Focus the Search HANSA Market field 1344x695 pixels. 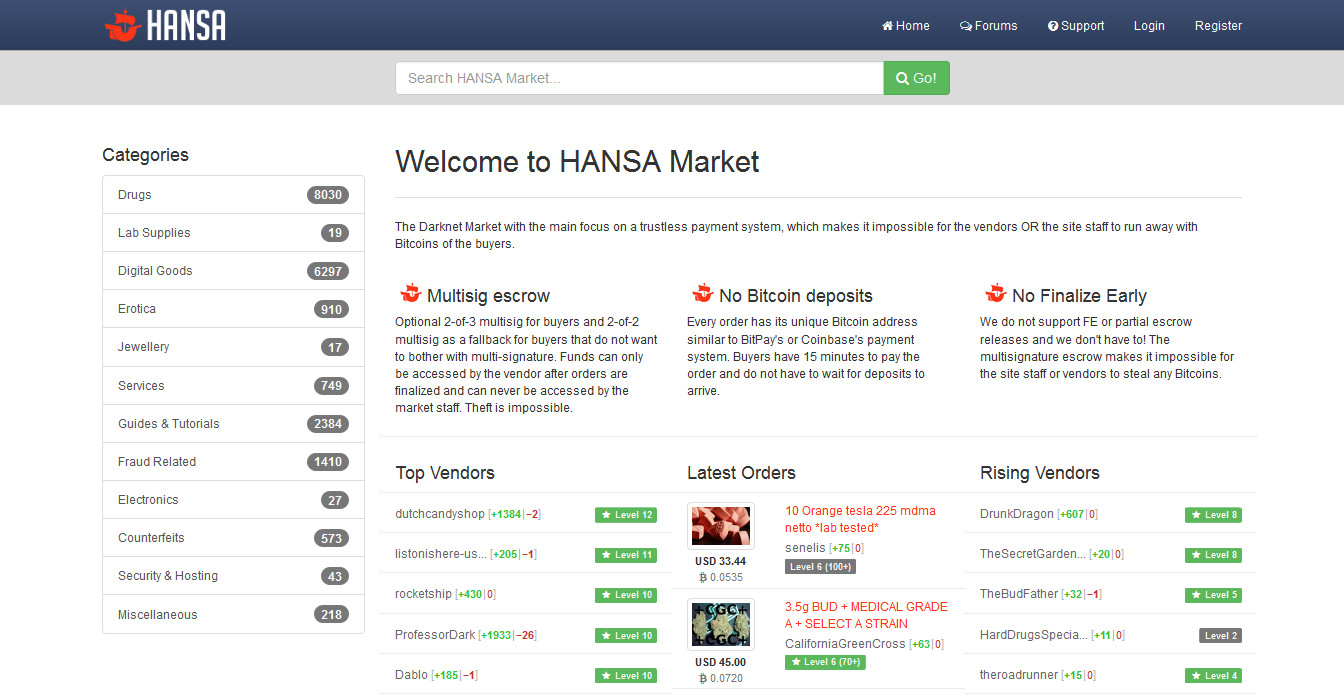click(x=639, y=78)
